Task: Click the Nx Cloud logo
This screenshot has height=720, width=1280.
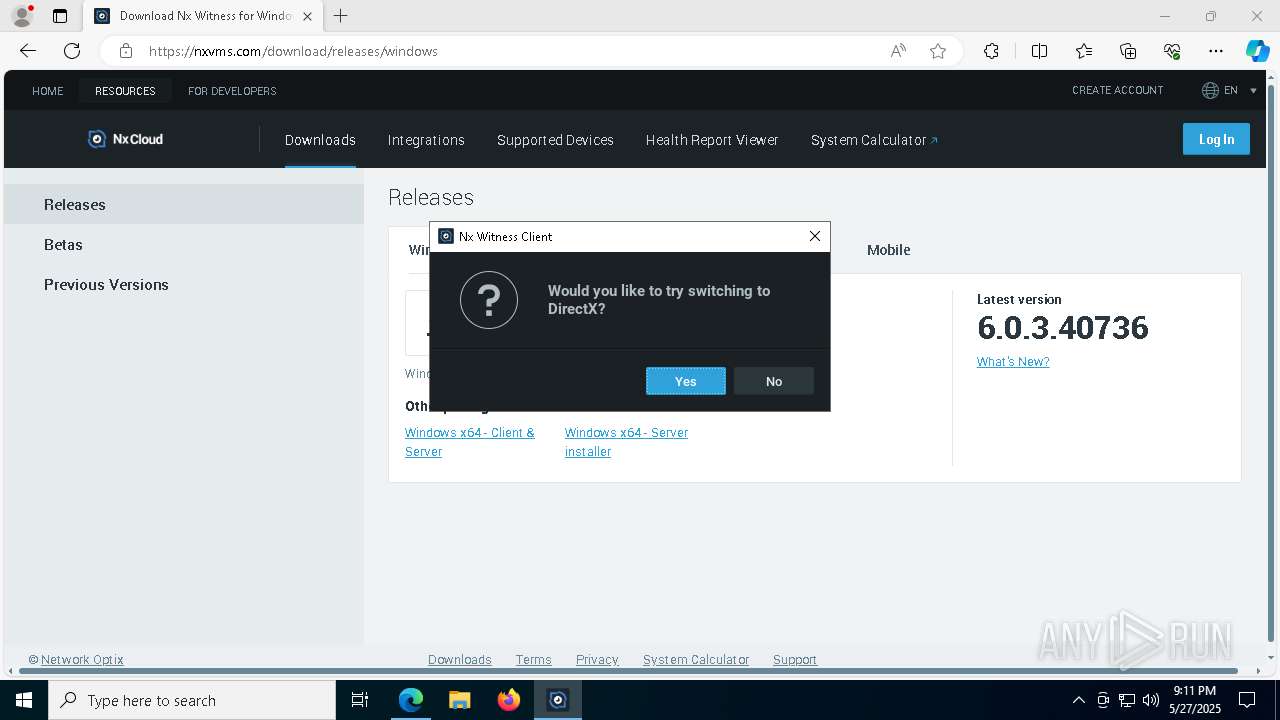Action: 126,139
